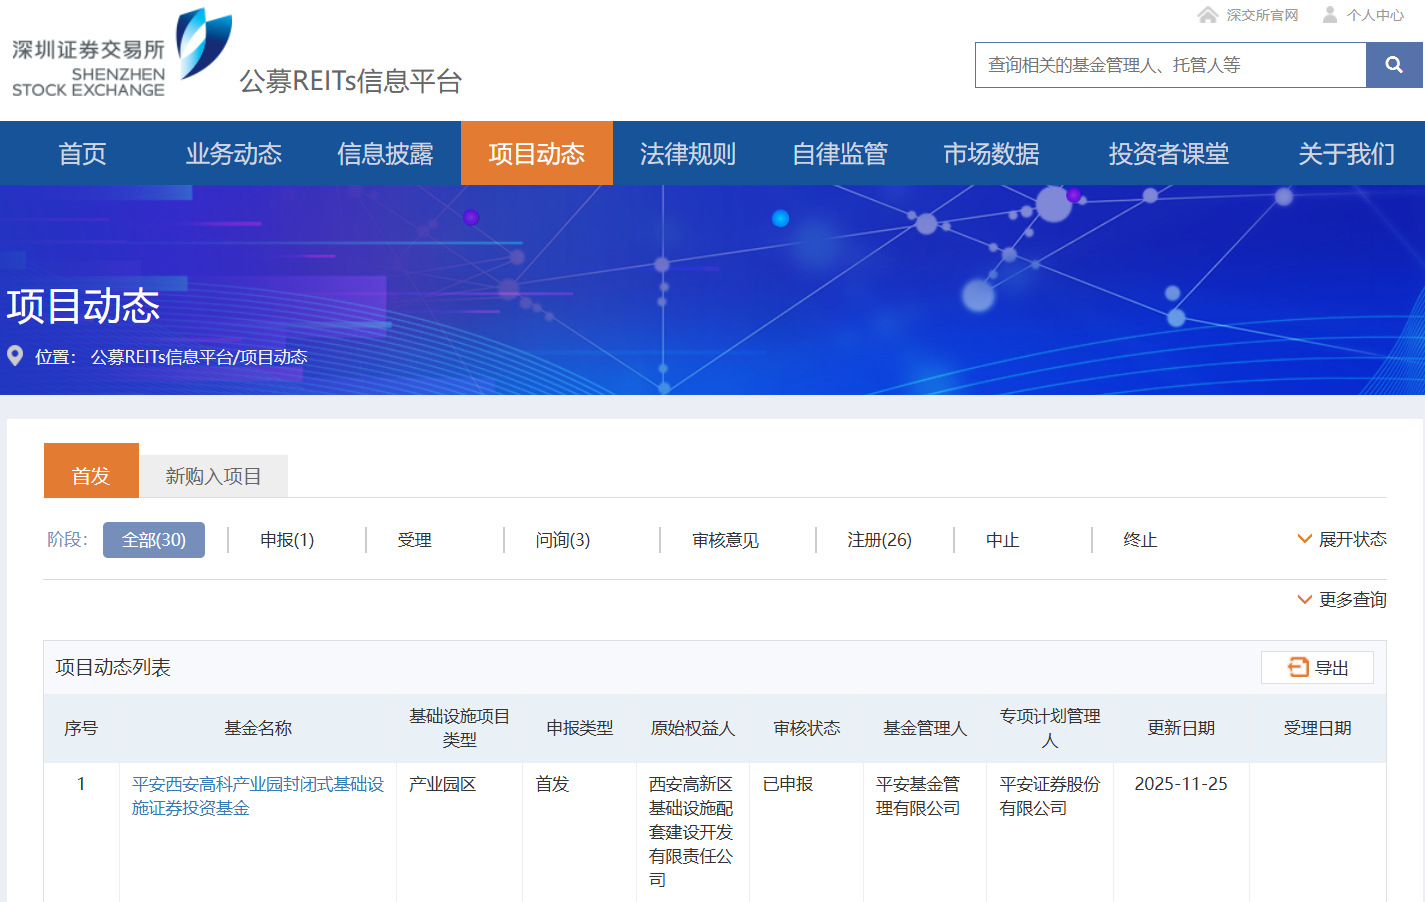Viewport: 1425px width, 902px height.
Task: Select the 全部(30) stage filter
Action: click(154, 540)
